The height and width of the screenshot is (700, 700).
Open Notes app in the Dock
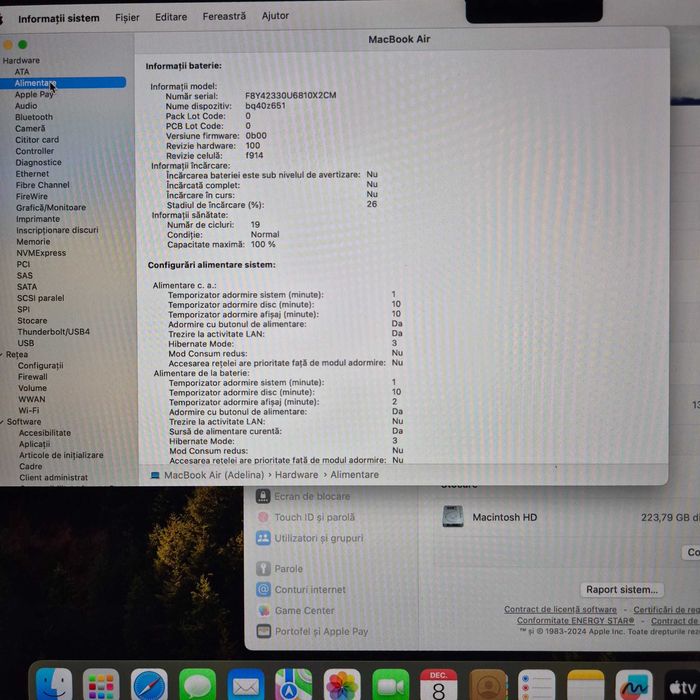tap(585, 685)
